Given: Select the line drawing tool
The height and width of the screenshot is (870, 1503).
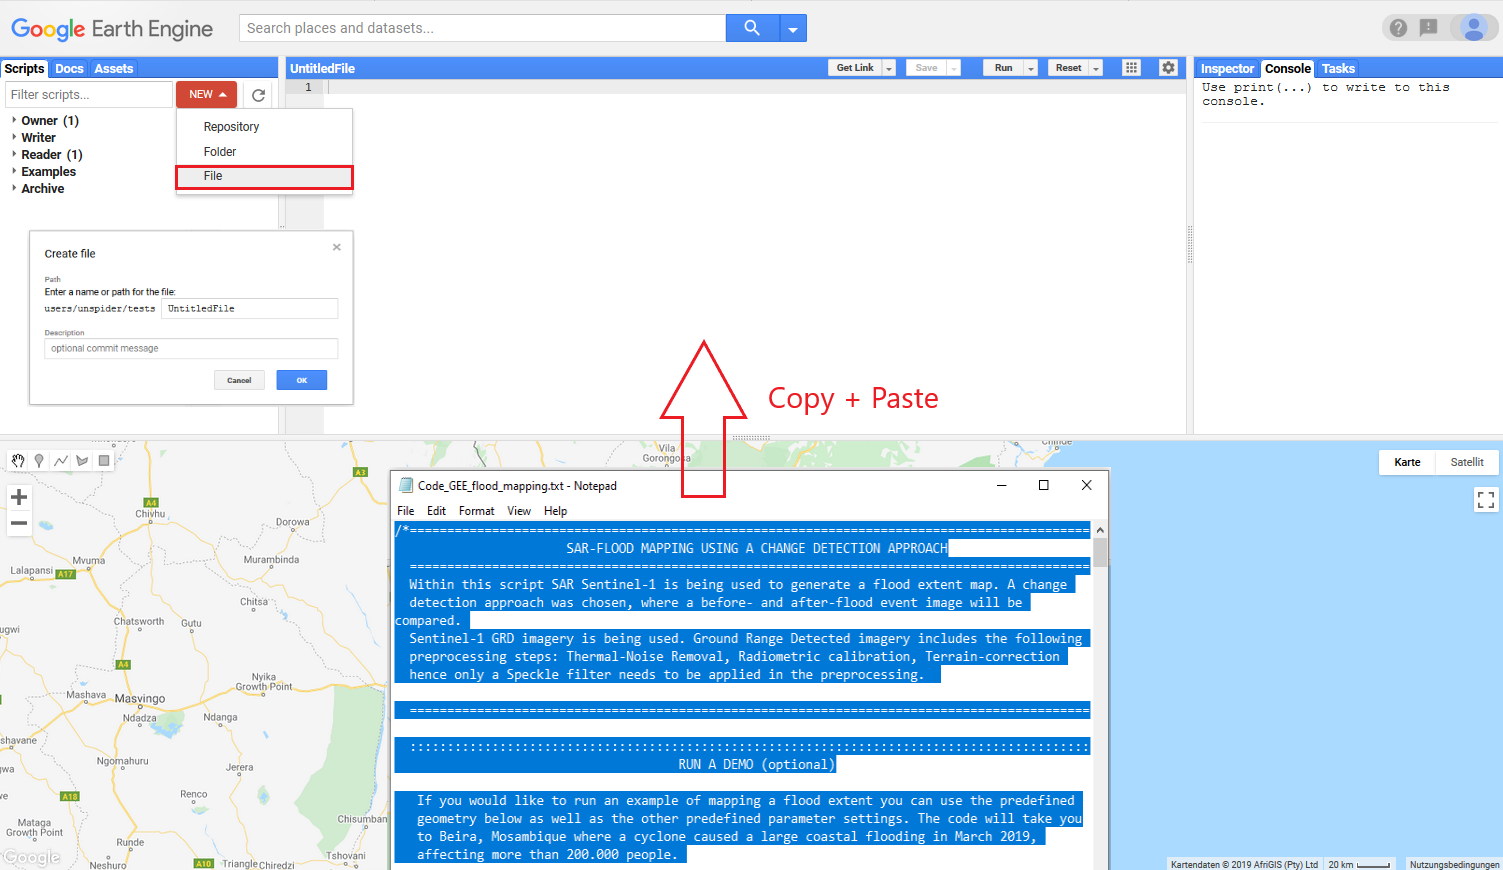Looking at the screenshot, I should tap(60, 460).
